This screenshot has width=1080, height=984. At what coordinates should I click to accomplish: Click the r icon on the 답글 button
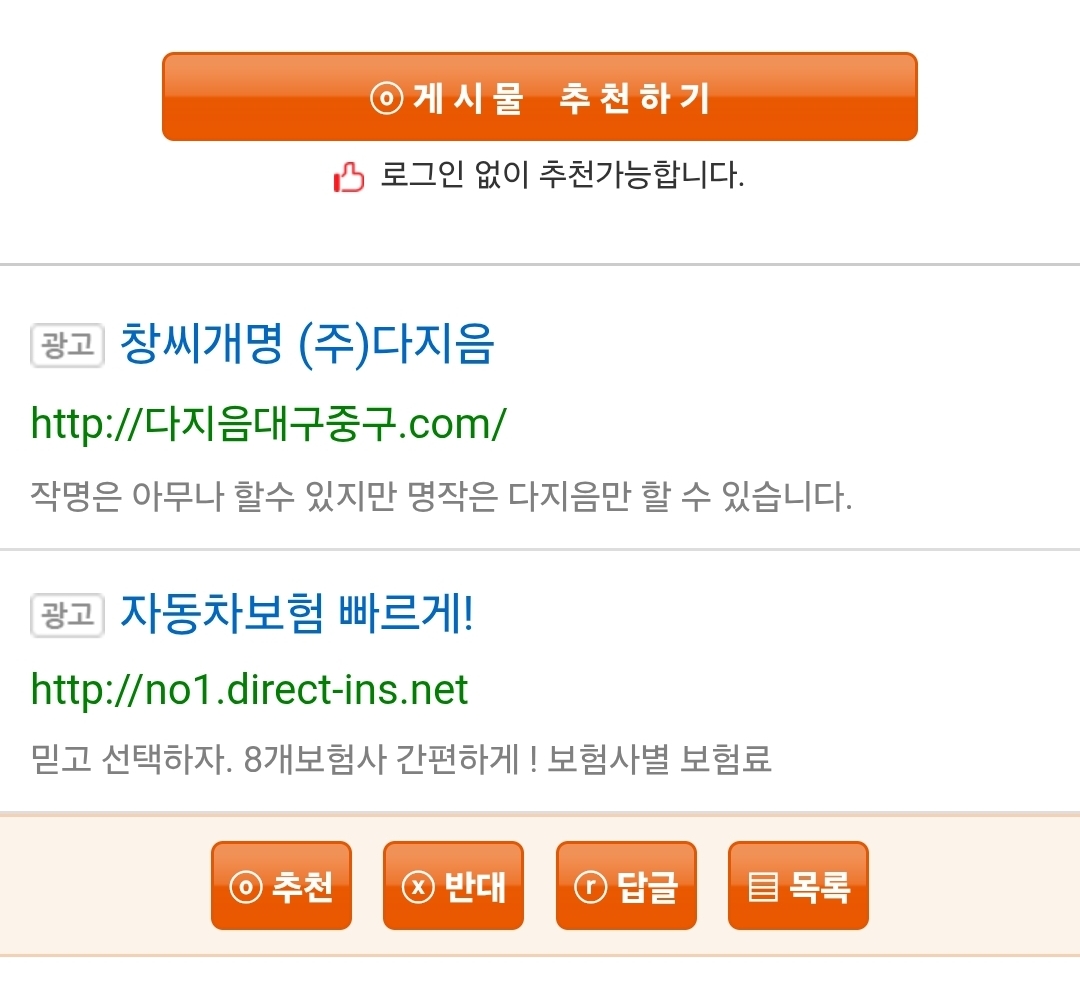(591, 886)
